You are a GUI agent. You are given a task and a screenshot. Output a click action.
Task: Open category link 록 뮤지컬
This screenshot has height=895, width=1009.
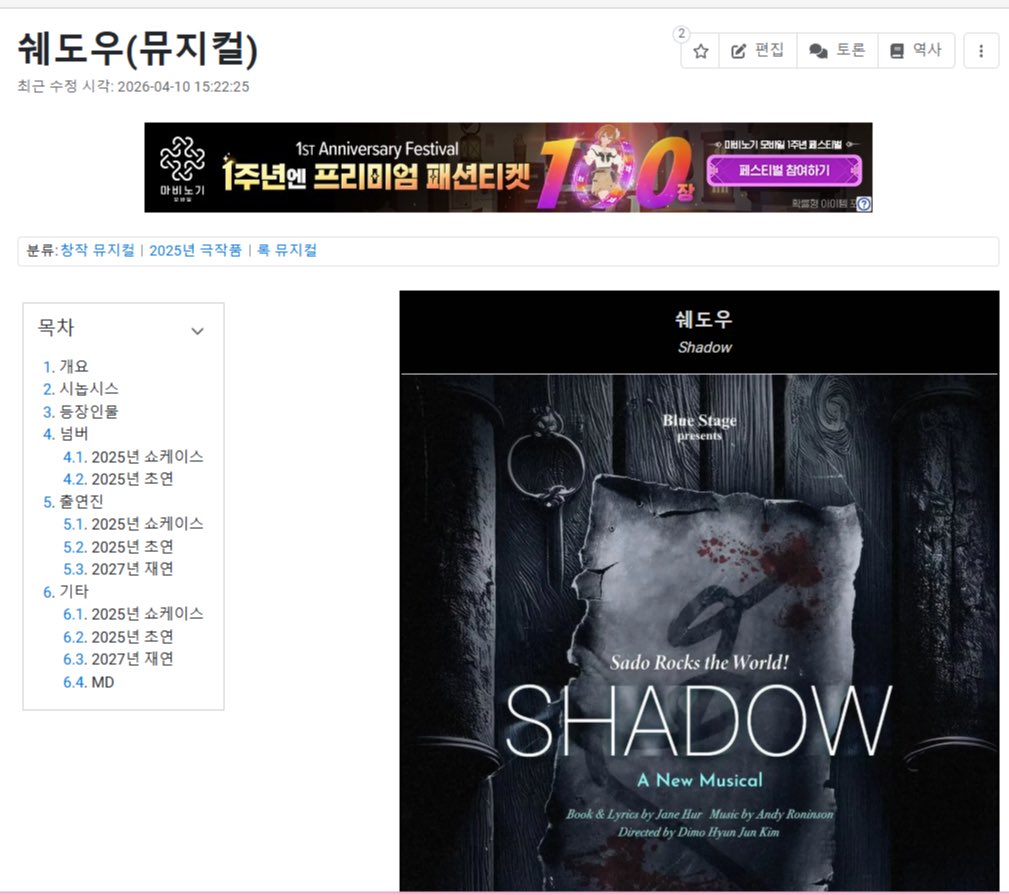287,250
